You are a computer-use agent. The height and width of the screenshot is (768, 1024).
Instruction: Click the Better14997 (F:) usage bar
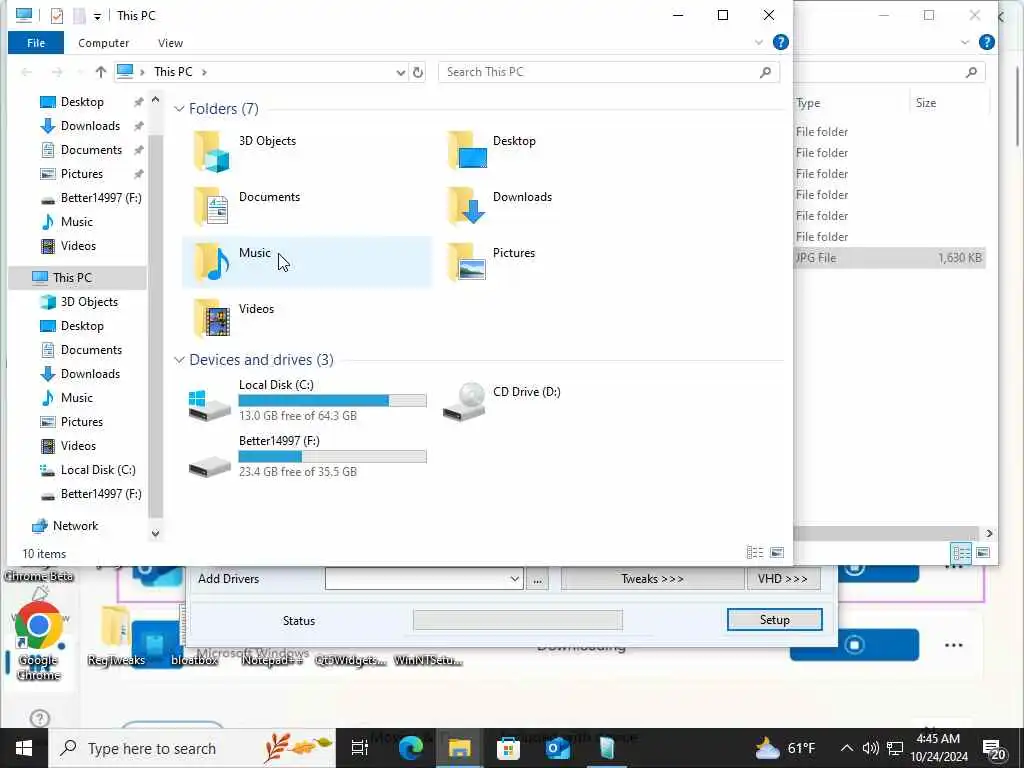point(332,456)
